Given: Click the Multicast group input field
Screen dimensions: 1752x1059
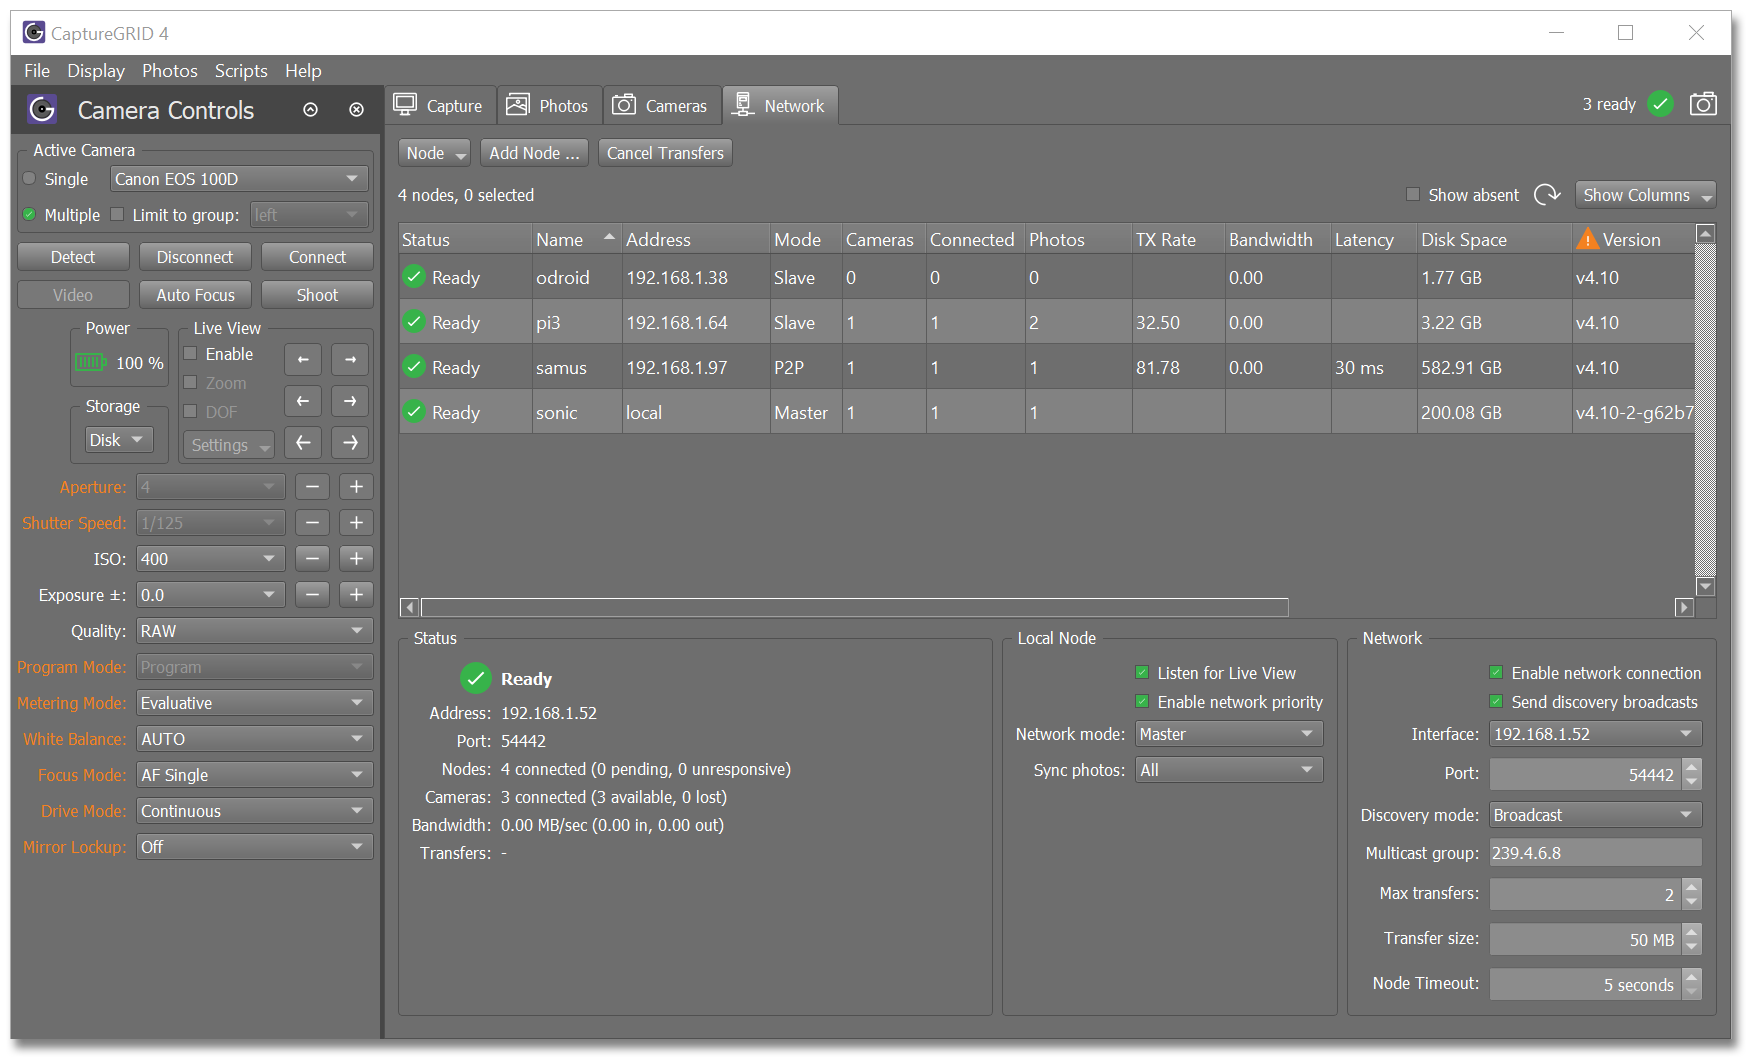Looking at the screenshot, I should (1594, 853).
